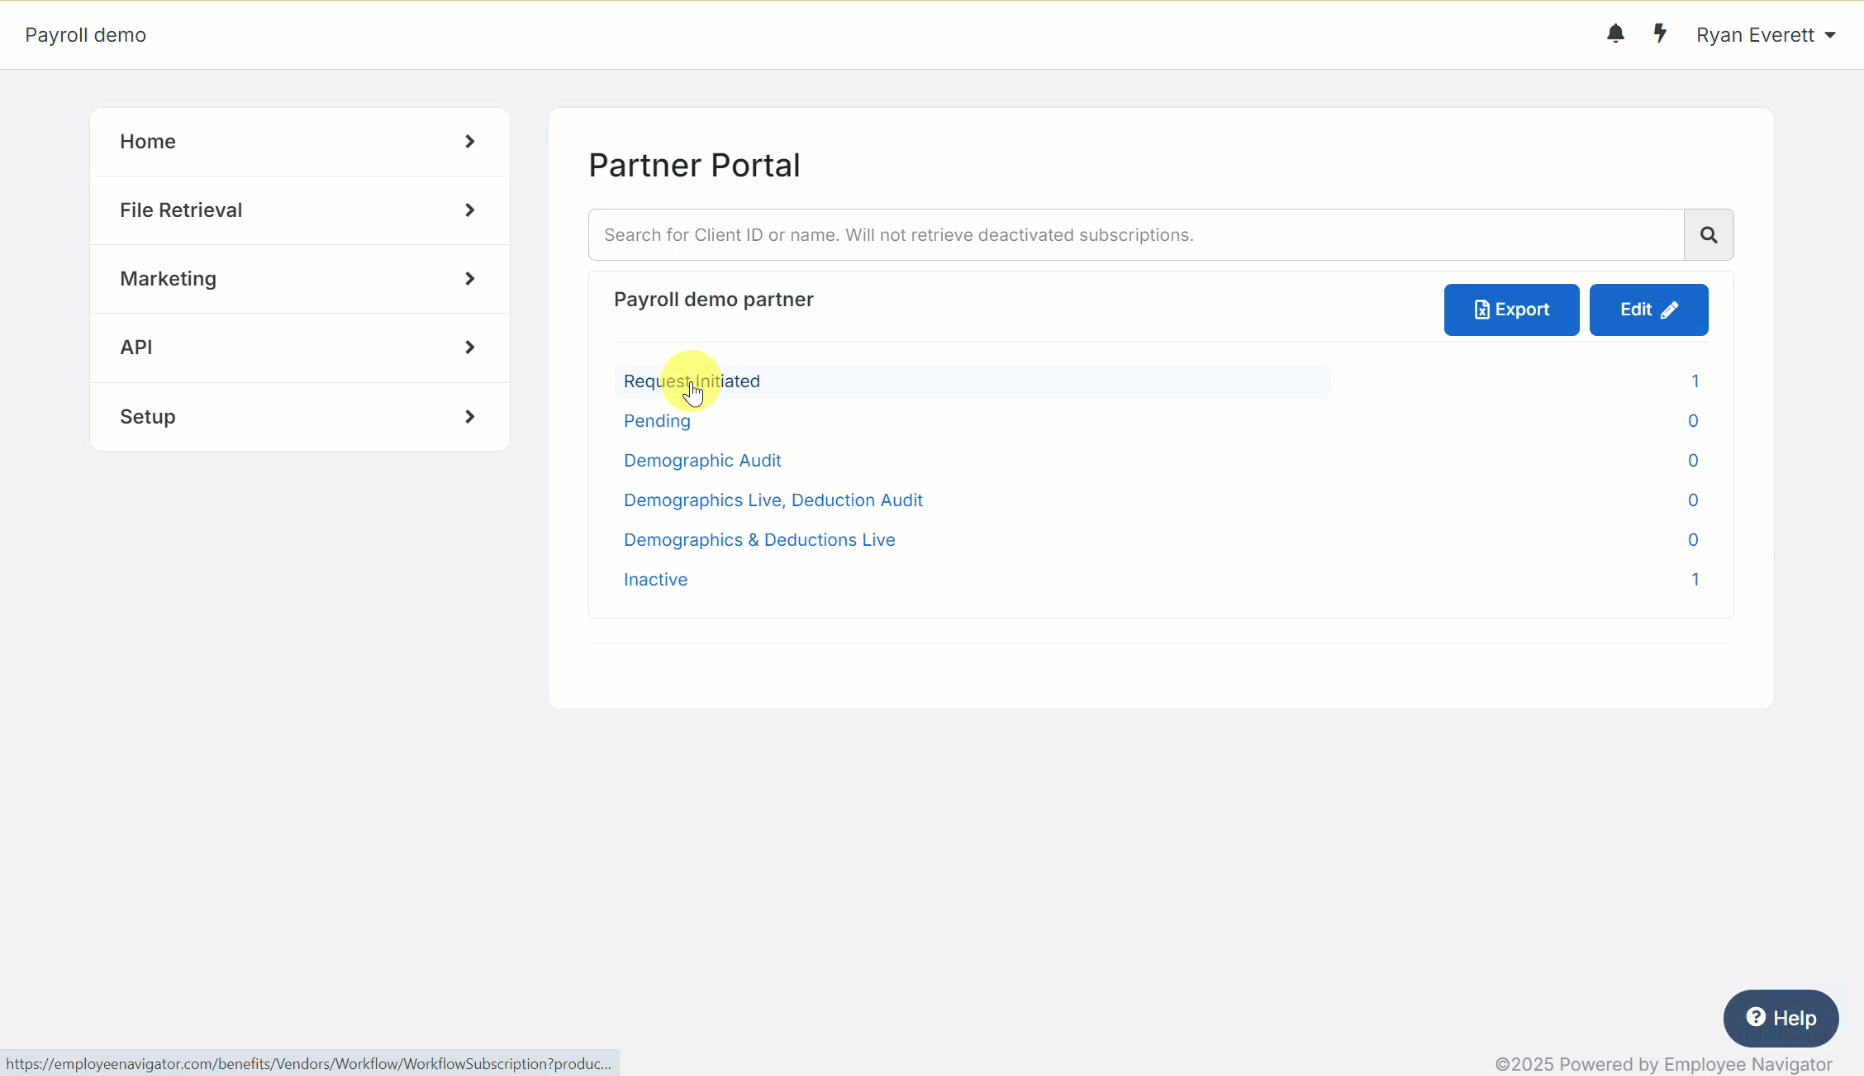Select the API menu item

300,347
